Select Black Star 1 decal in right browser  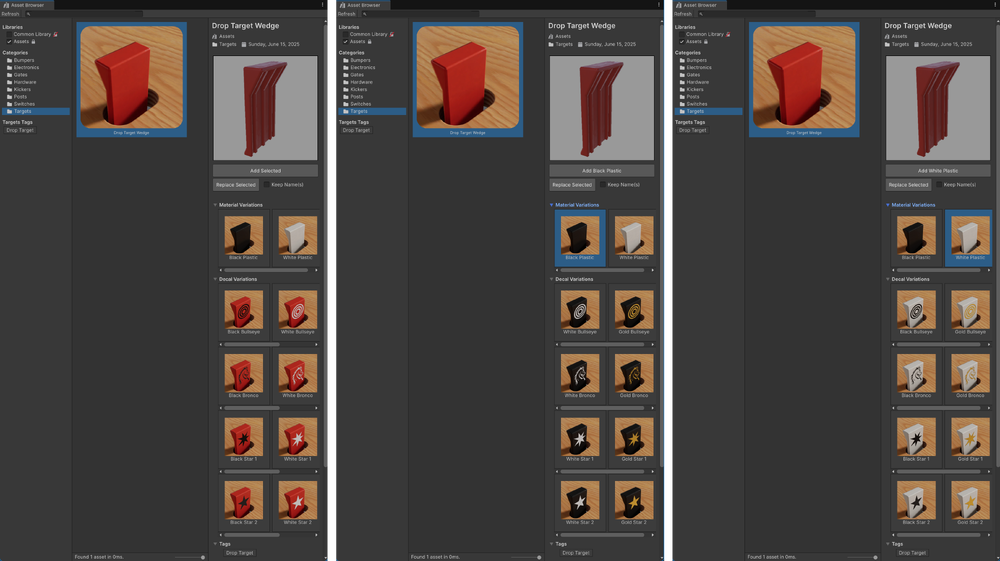coord(916,439)
